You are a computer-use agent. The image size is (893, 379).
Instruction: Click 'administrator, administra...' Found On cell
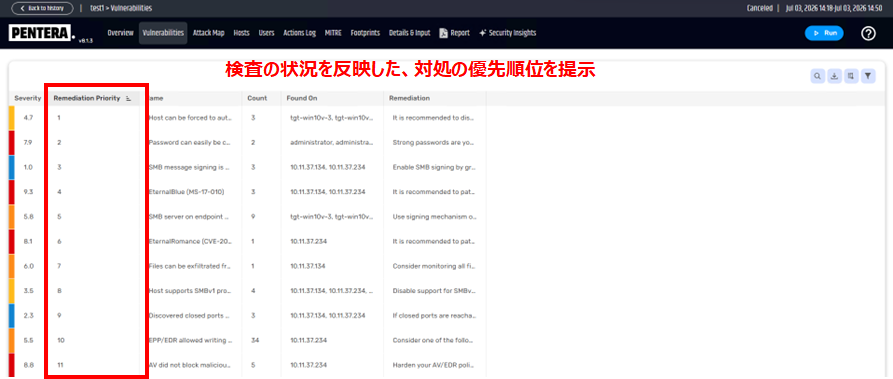(331, 142)
